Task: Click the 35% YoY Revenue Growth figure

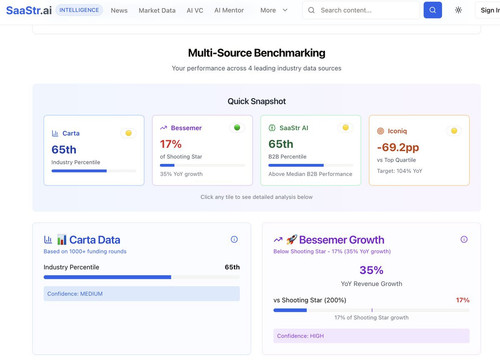Action: click(x=371, y=270)
